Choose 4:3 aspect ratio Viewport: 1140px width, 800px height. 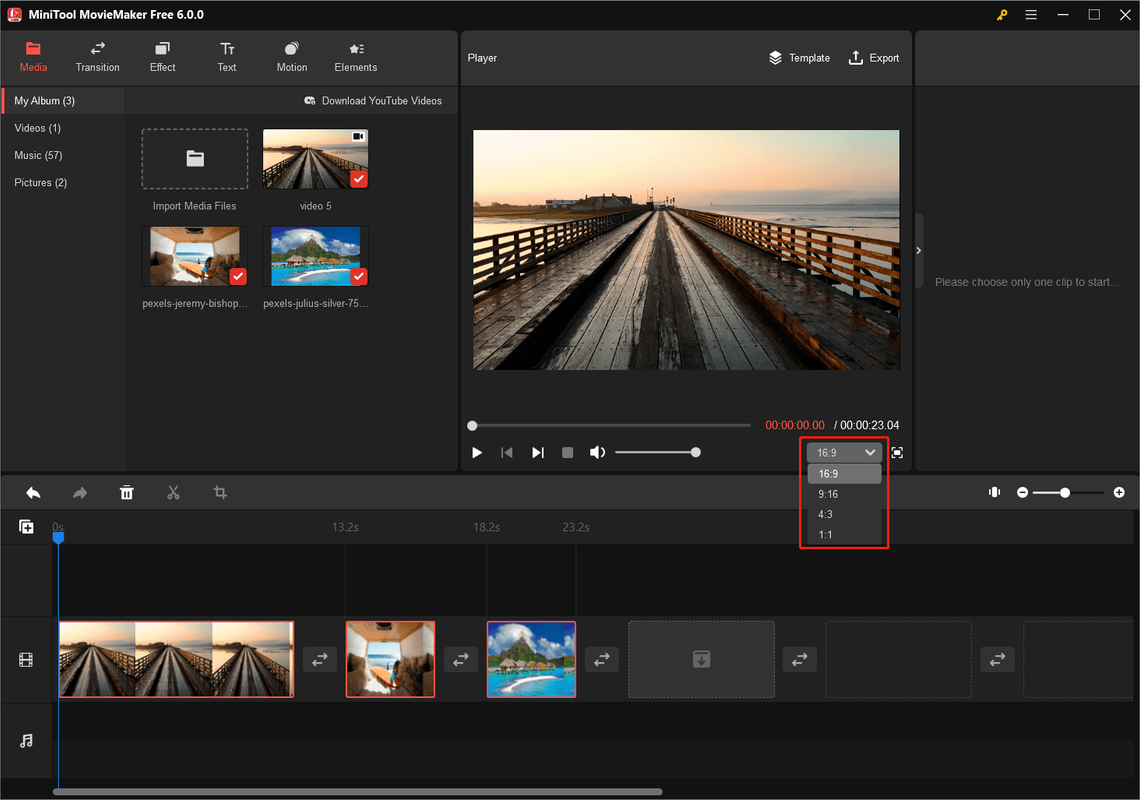click(x=844, y=514)
